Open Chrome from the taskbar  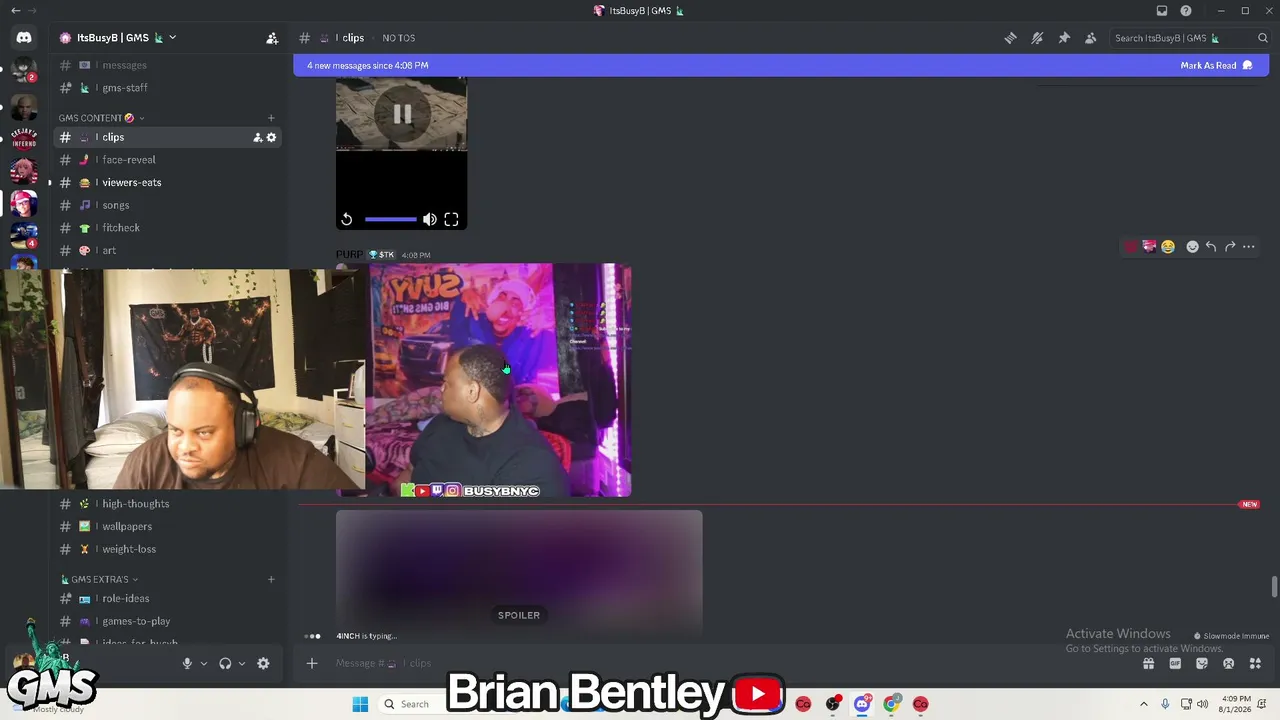pyautogui.click(x=891, y=704)
